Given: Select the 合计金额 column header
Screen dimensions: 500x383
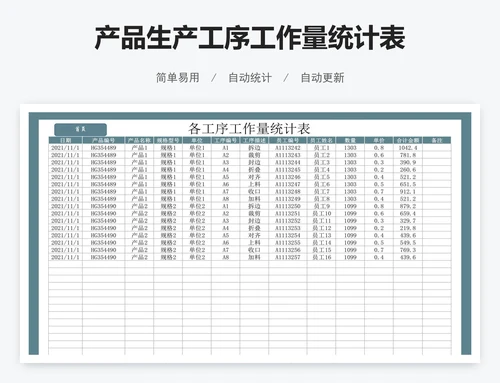Looking at the screenshot, I should tap(408, 140).
